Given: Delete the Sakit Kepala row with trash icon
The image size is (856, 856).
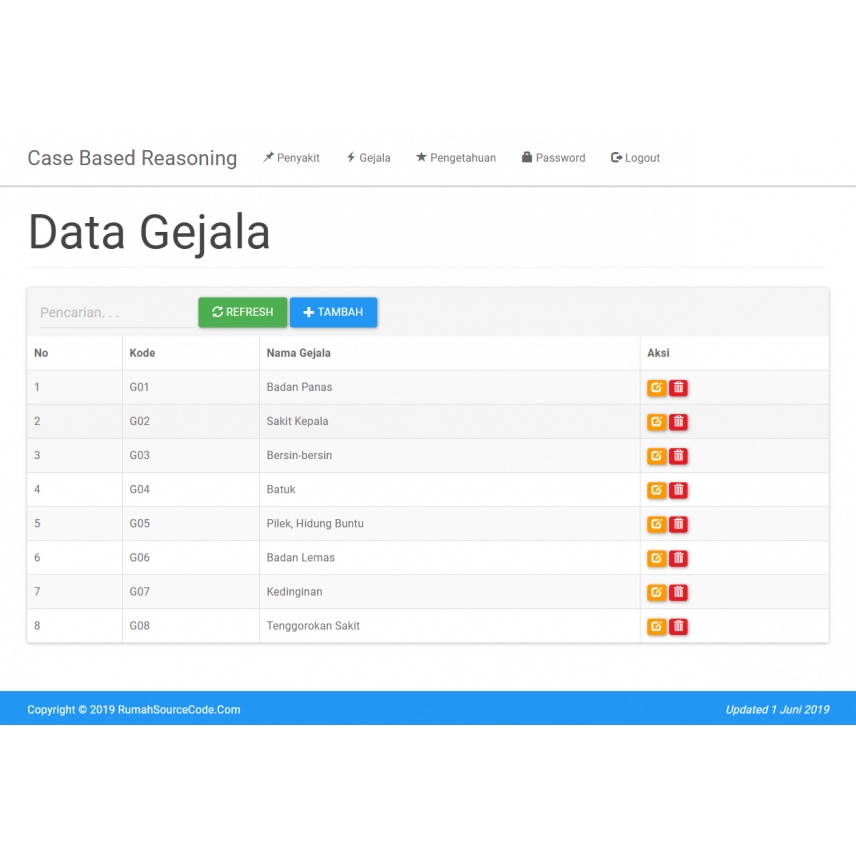Looking at the screenshot, I should tap(678, 422).
